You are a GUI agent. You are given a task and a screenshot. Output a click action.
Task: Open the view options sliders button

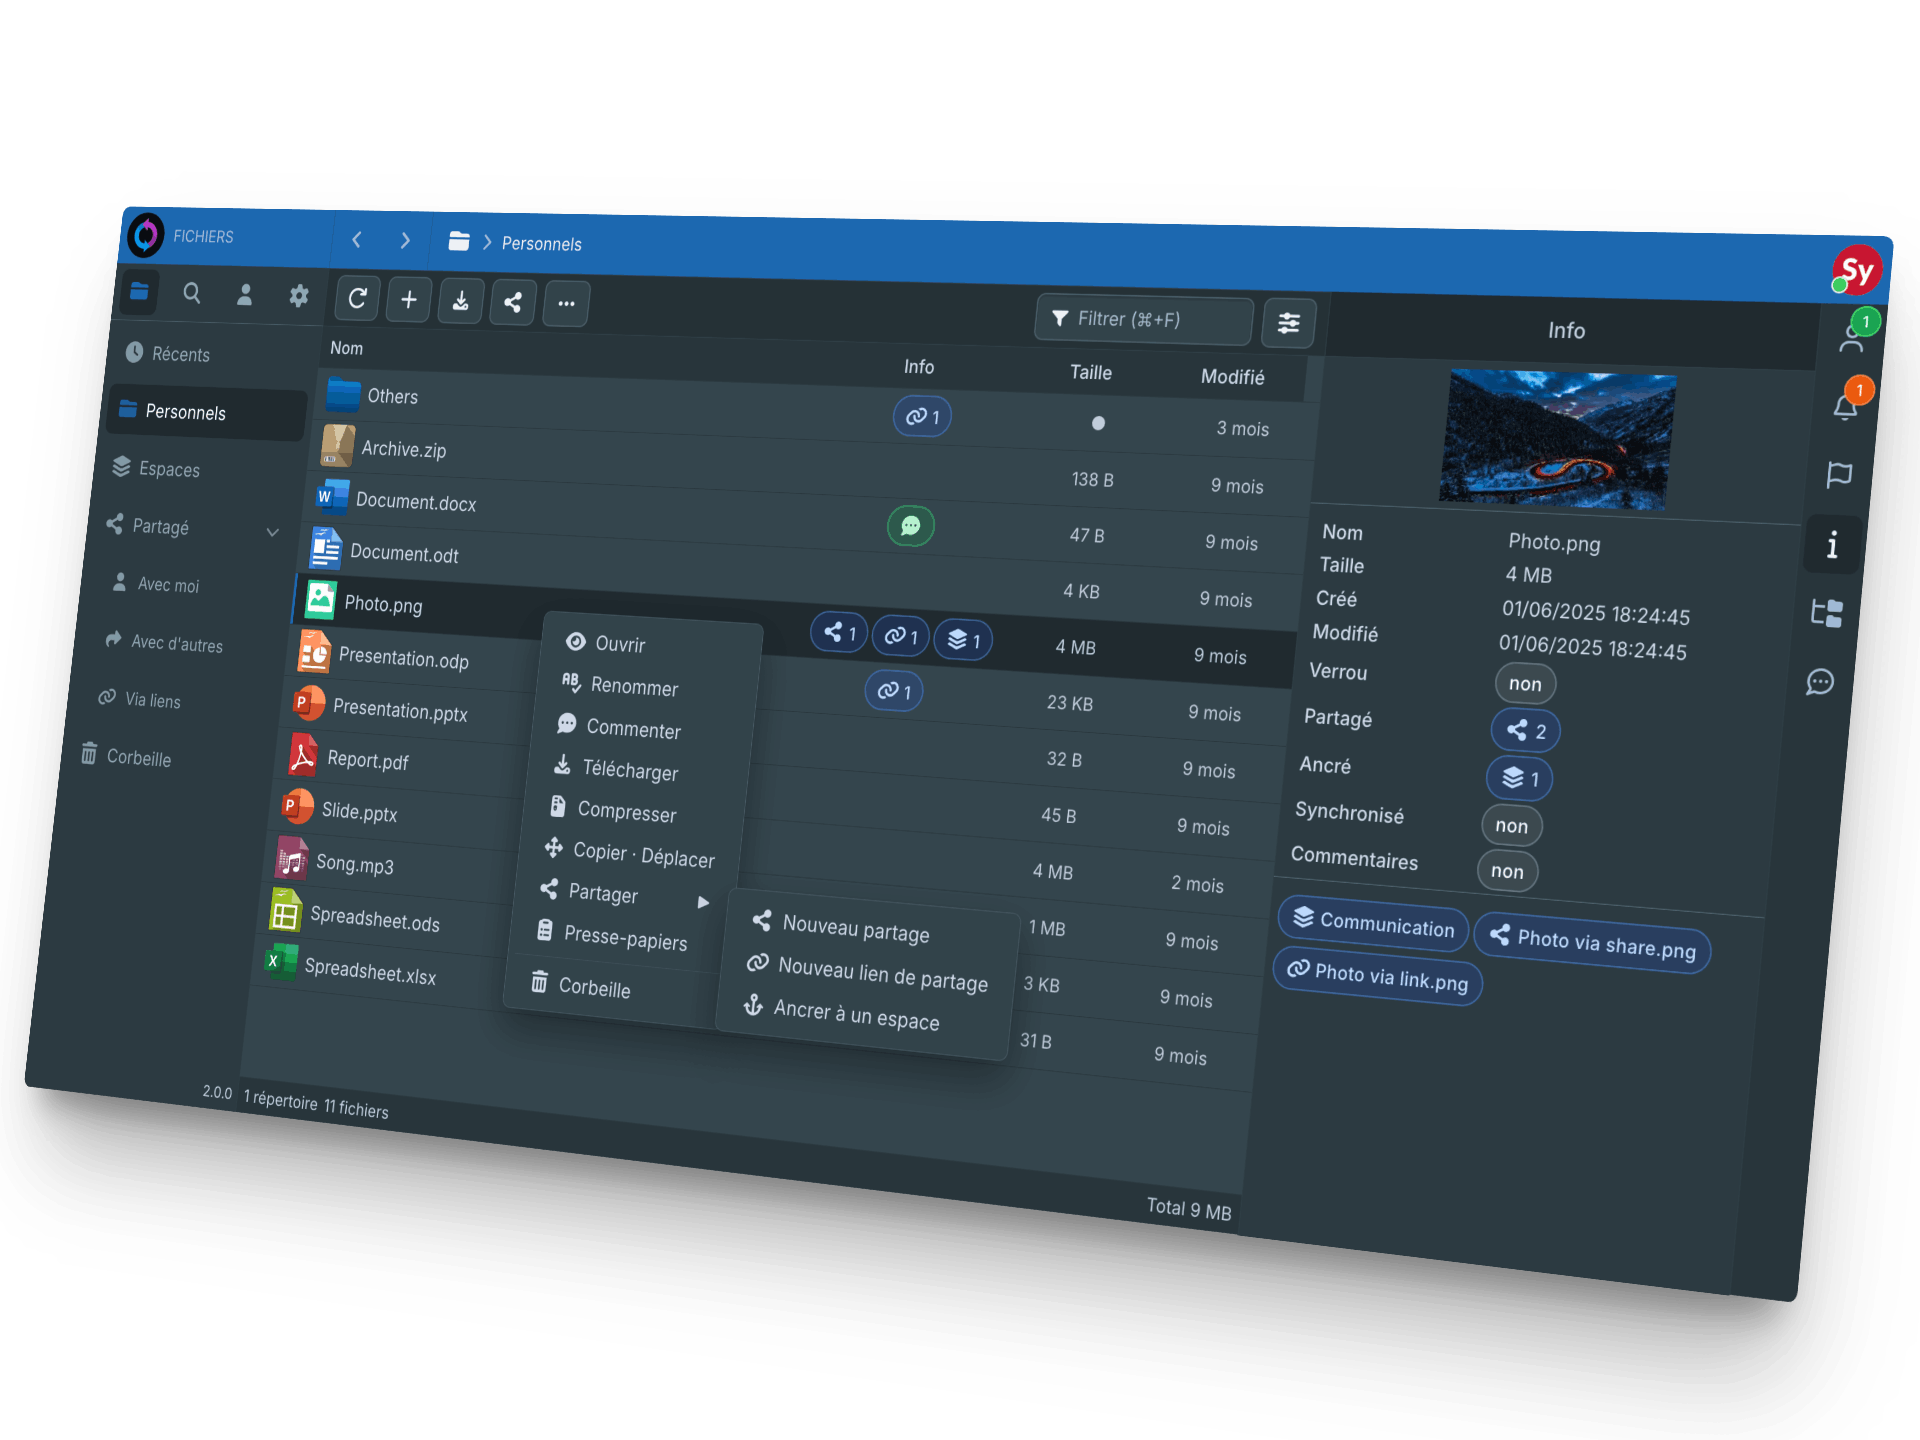click(x=1288, y=323)
